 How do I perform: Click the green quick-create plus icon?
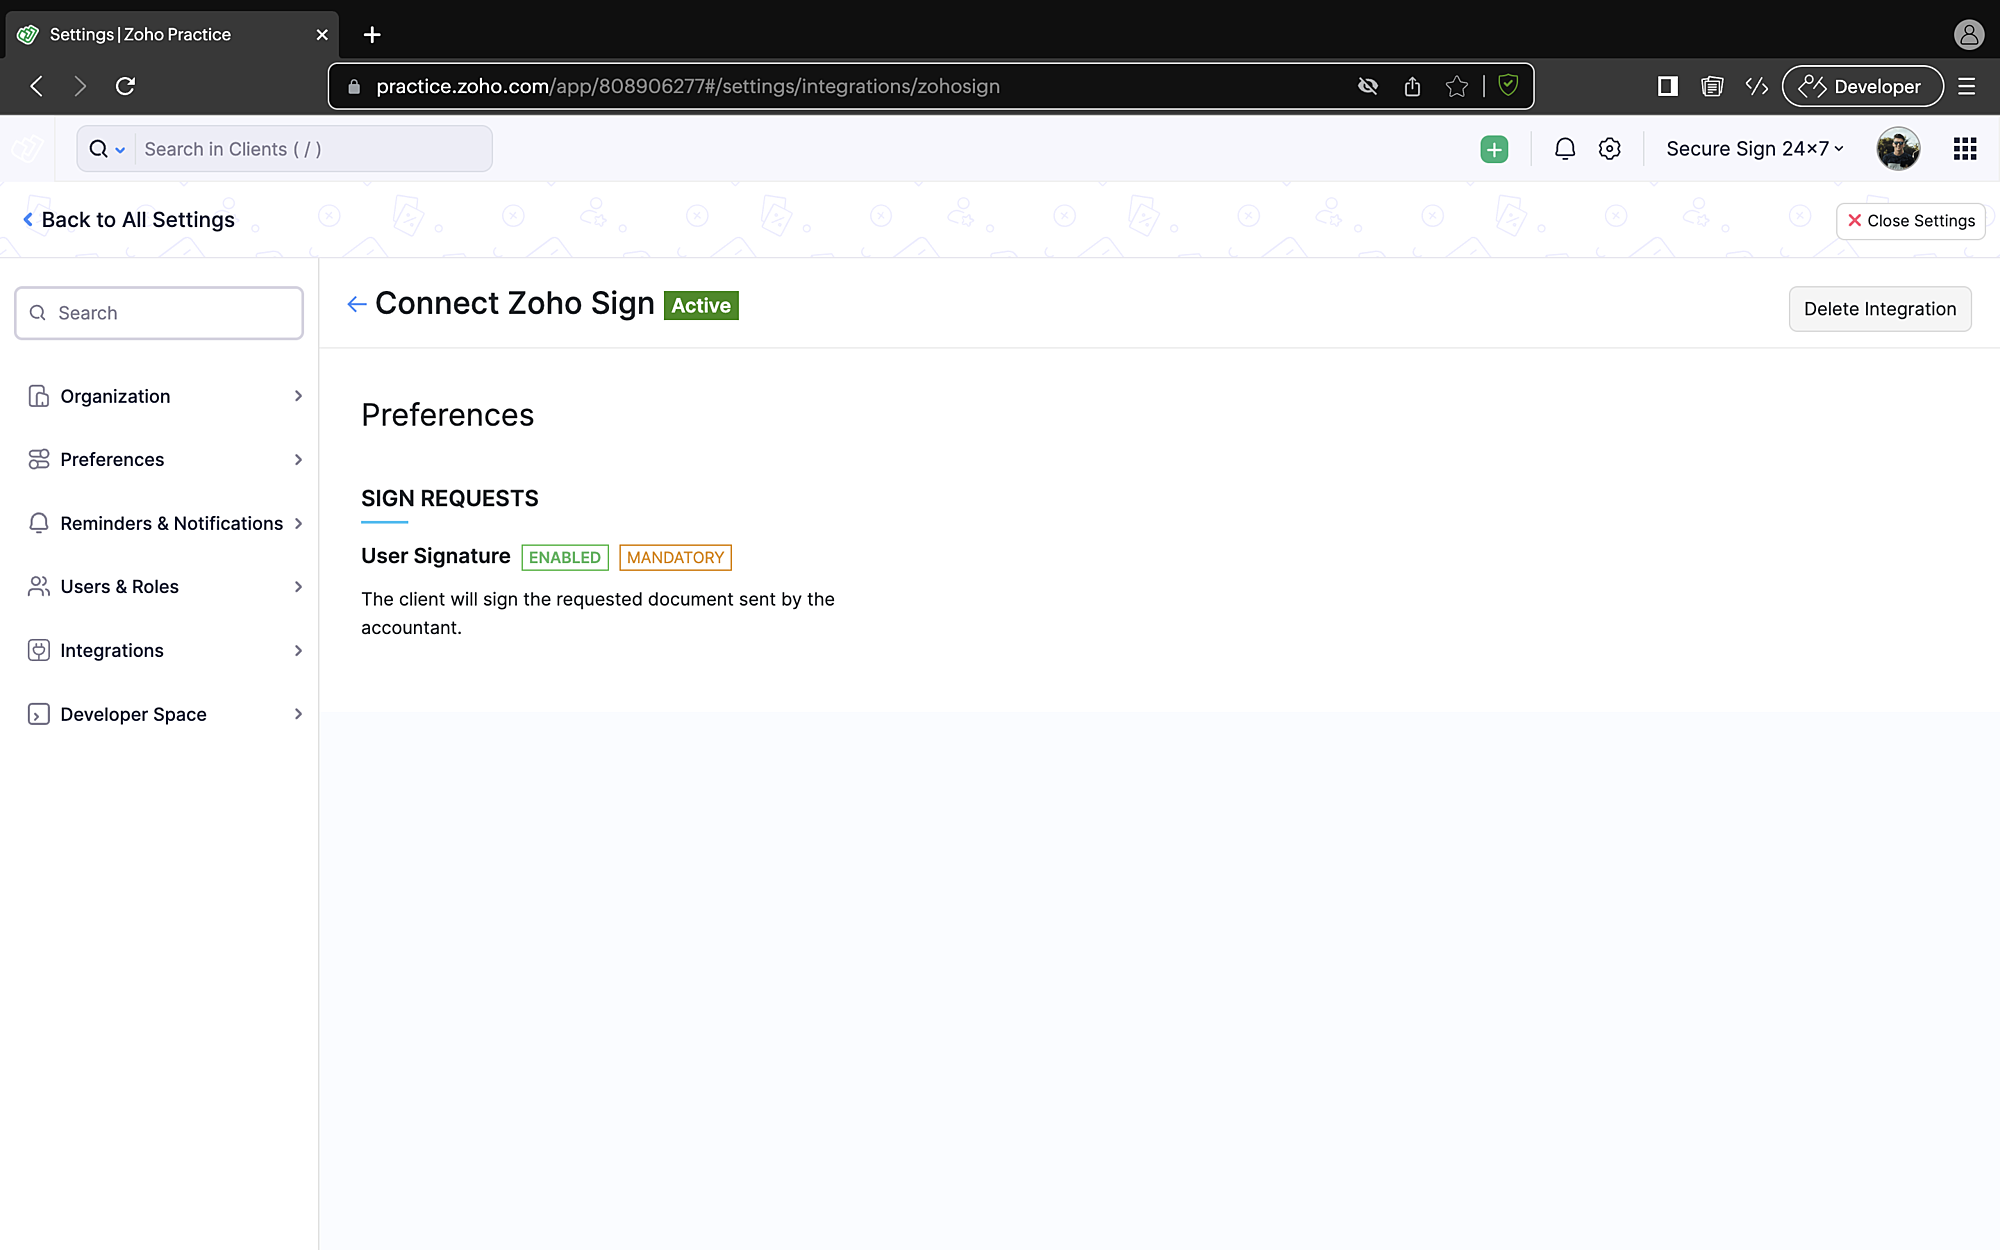(x=1494, y=149)
